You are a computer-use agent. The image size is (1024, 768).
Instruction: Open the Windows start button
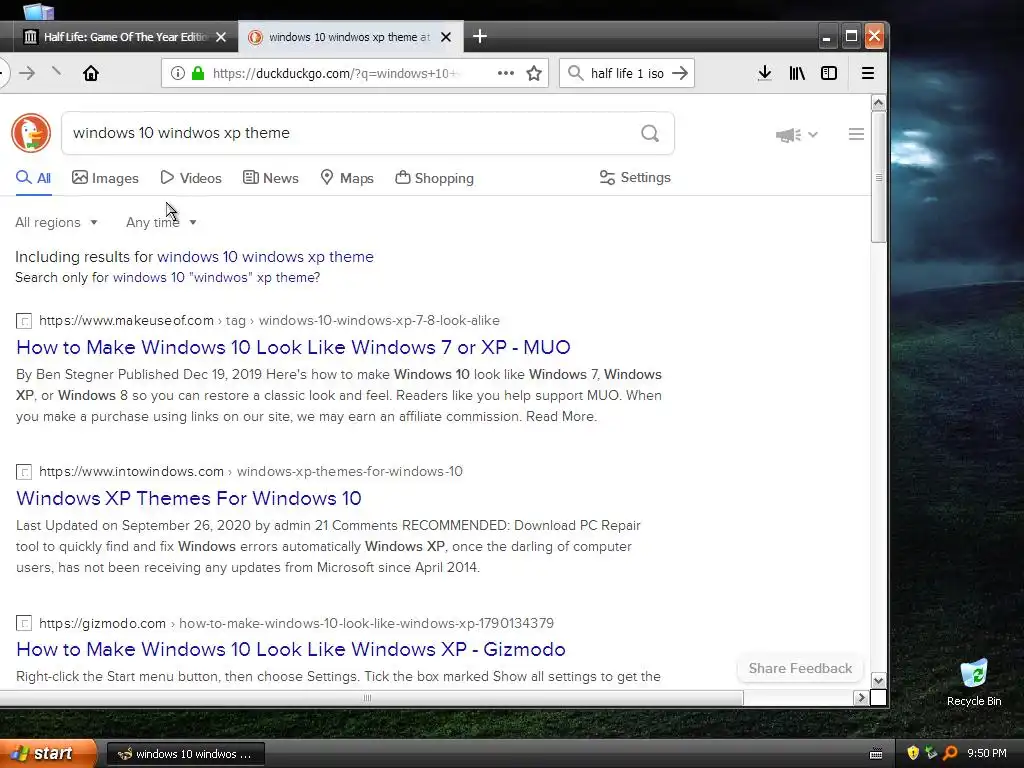(46, 753)
